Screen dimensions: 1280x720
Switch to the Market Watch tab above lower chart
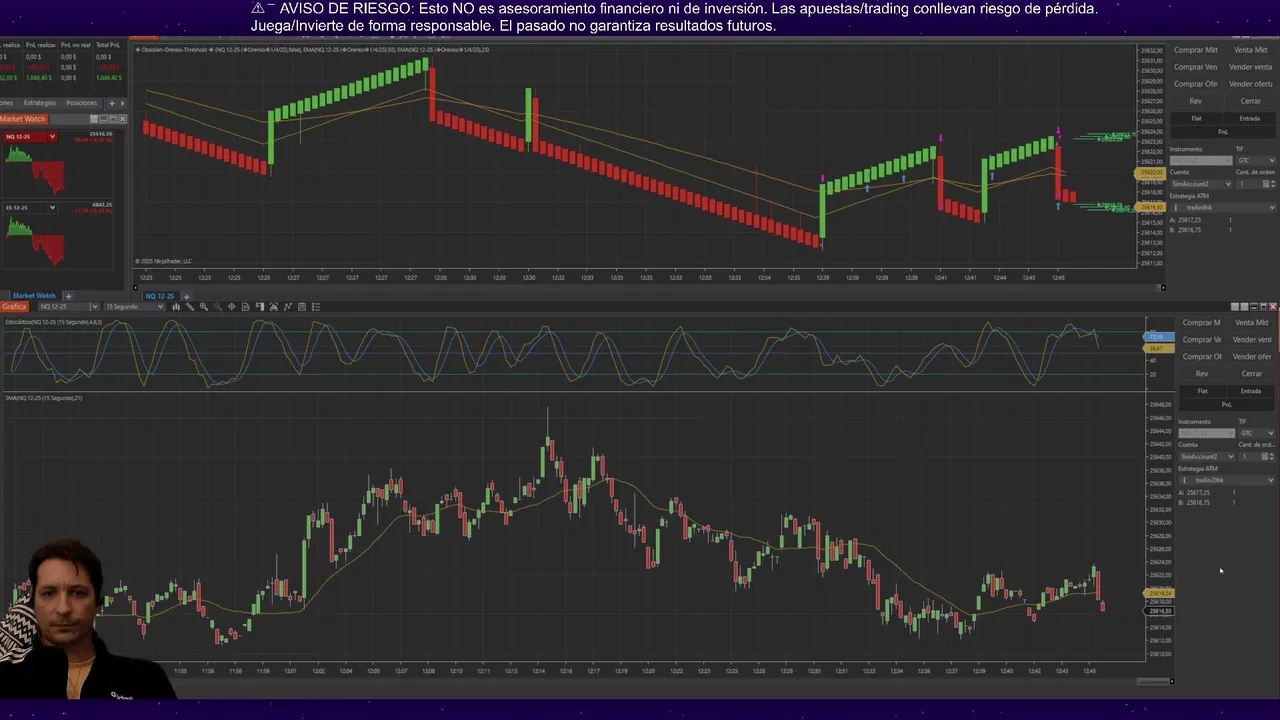34,296
